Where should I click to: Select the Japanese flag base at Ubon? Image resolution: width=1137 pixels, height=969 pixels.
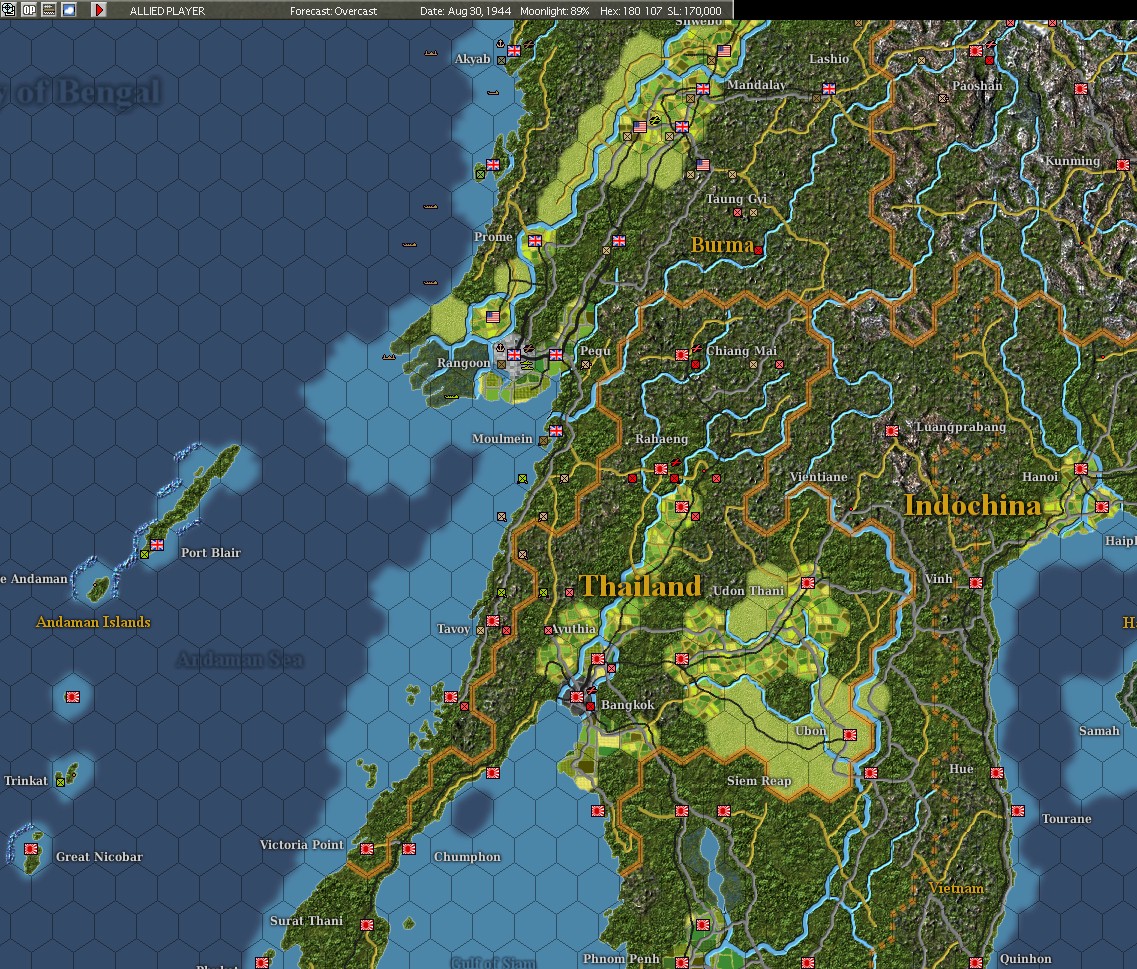tap(850, 735)
